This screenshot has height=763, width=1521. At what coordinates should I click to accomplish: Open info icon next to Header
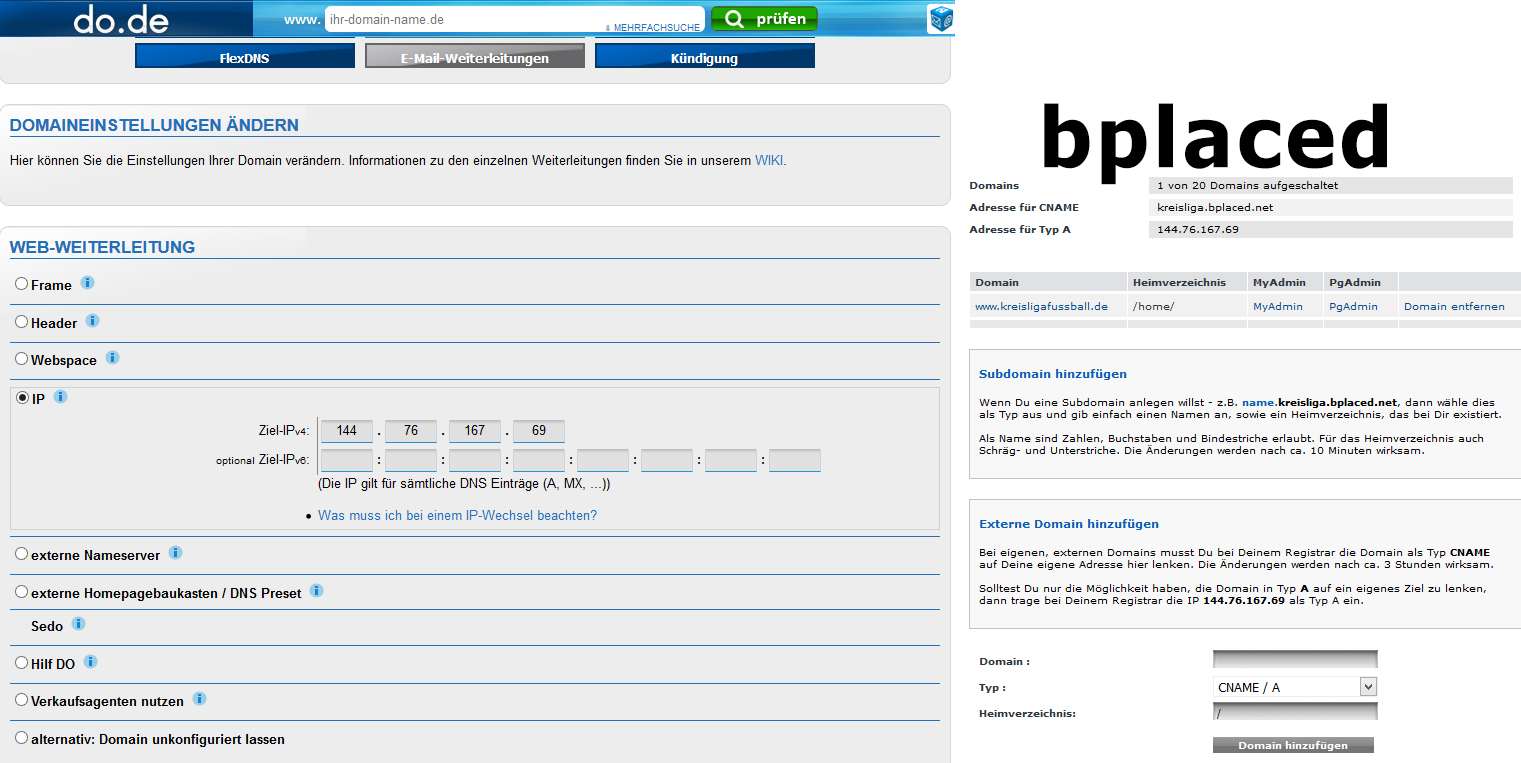click(93, 321)
